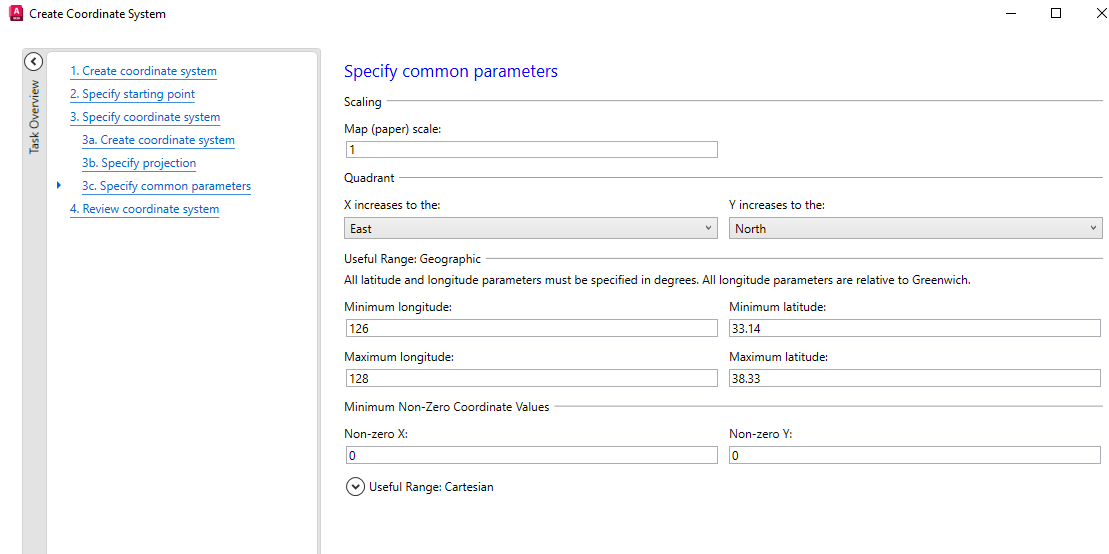Open step 4 Review coordinate system
The image size is (1109, 554).
[144, 209]
